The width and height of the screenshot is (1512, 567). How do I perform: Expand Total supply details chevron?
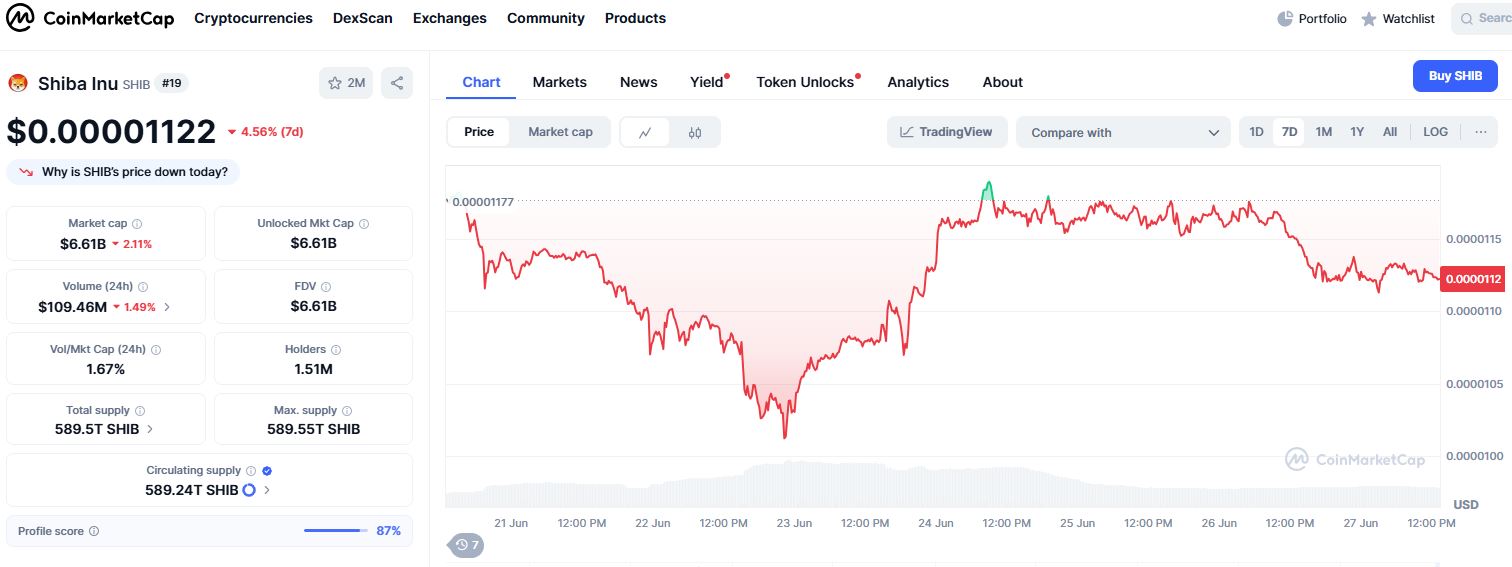point(150,429)
